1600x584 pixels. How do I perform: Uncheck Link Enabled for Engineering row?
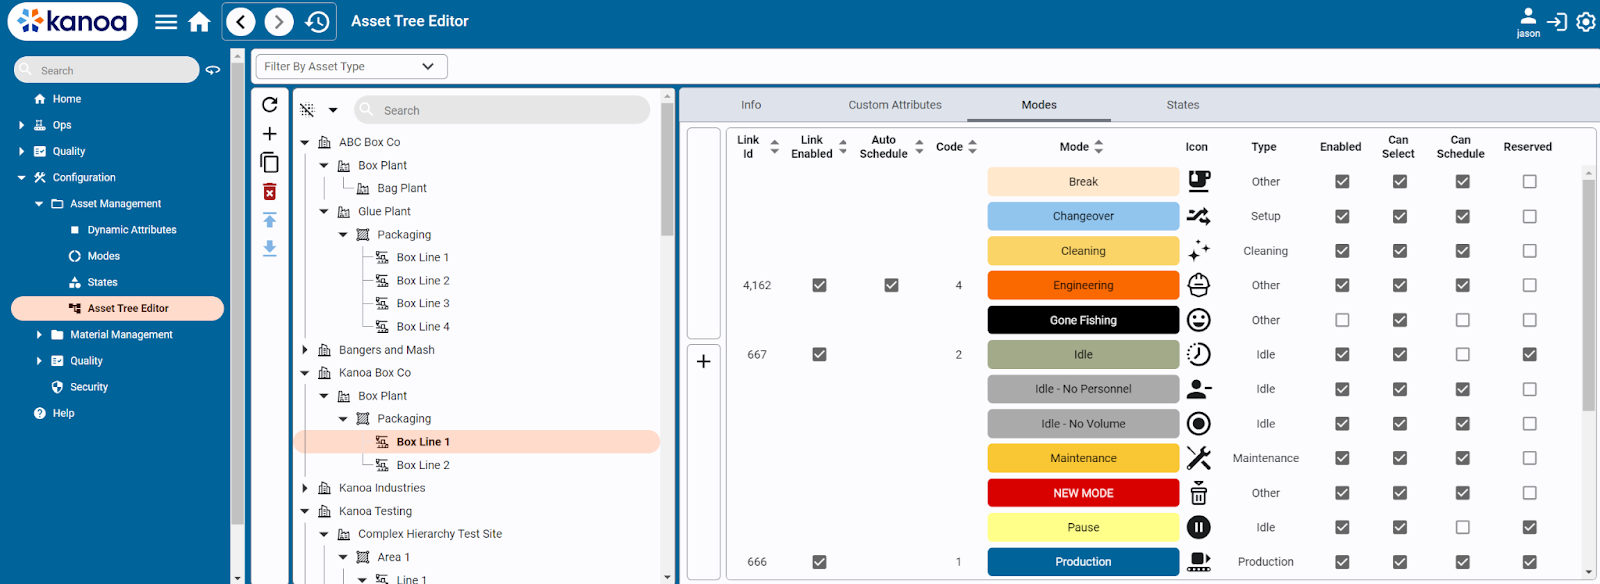(819, 285)
